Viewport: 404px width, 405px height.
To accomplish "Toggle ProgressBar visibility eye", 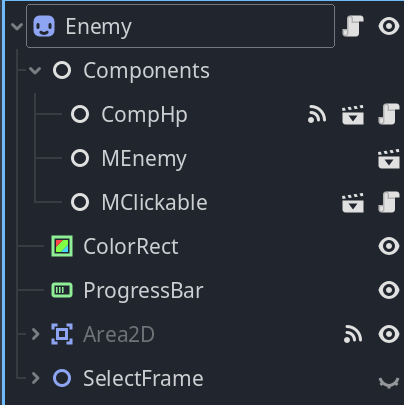I will click(389, 290).
